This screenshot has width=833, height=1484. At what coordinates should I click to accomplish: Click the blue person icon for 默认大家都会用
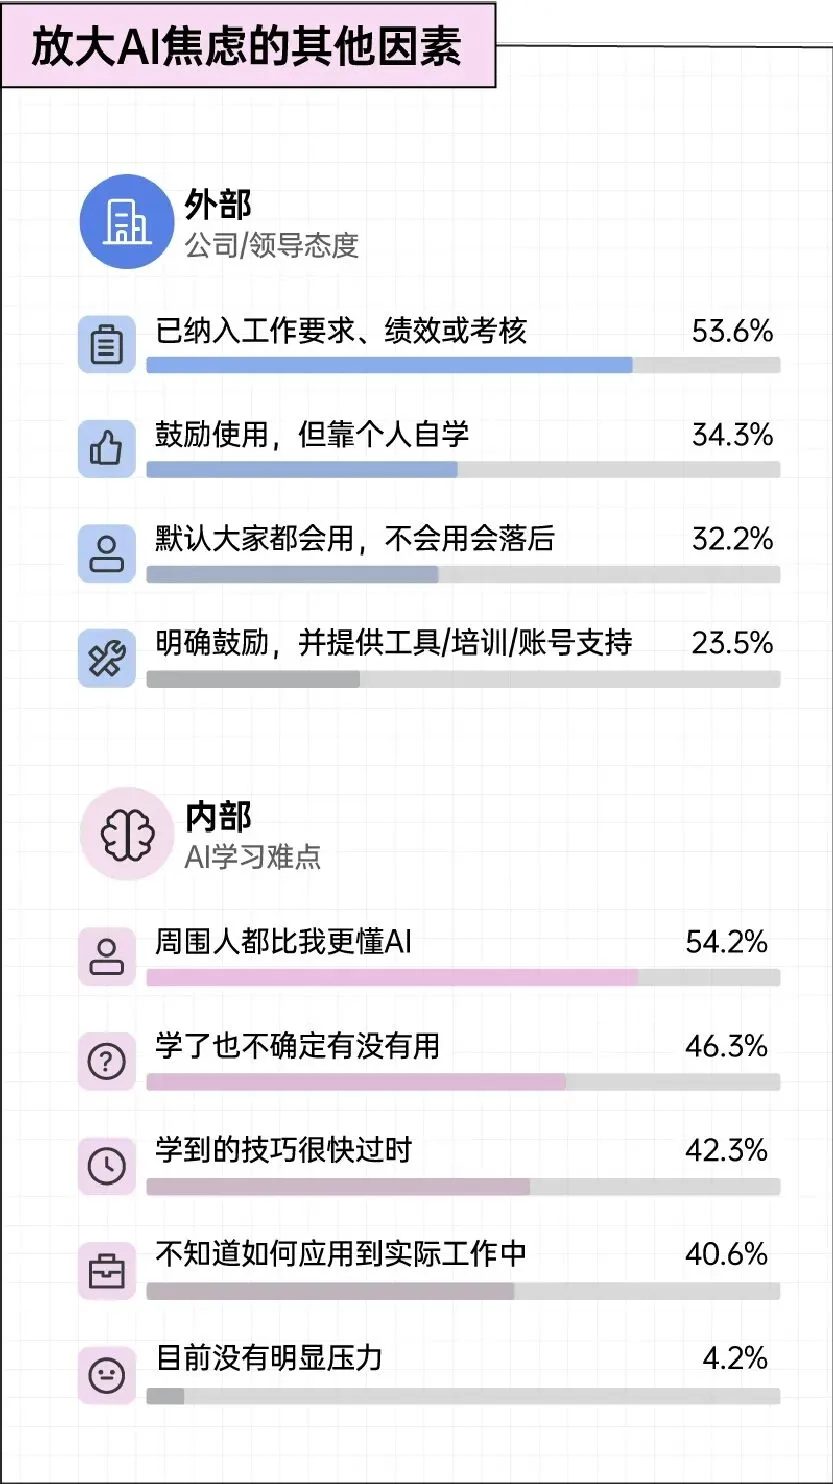[107, 553]
